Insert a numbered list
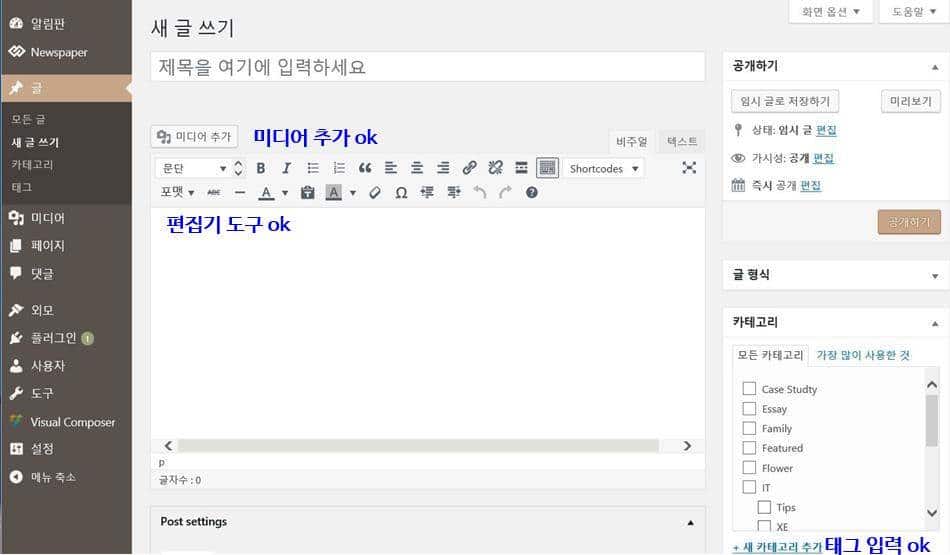Screen dimensions: 950x555 pos(339,168)
